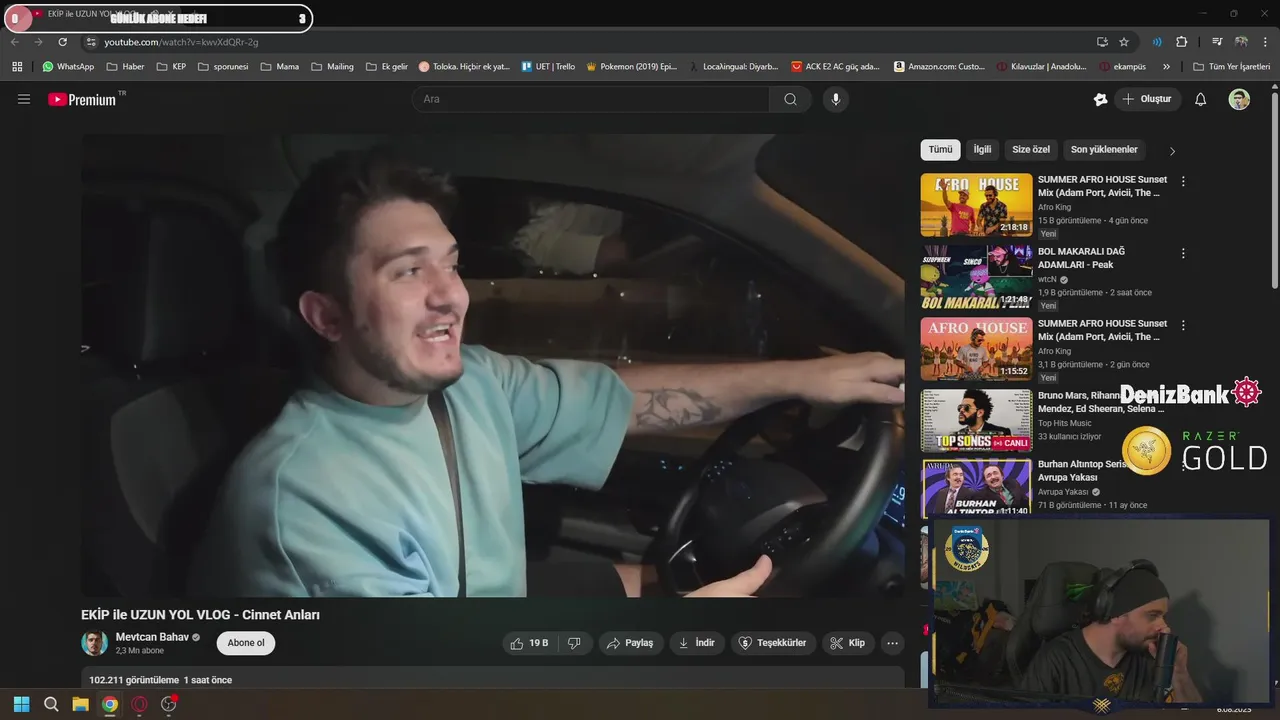Open the taskbar app with red badge
The height and width of the screenshot is (720, 1280).
coord(168,704)
